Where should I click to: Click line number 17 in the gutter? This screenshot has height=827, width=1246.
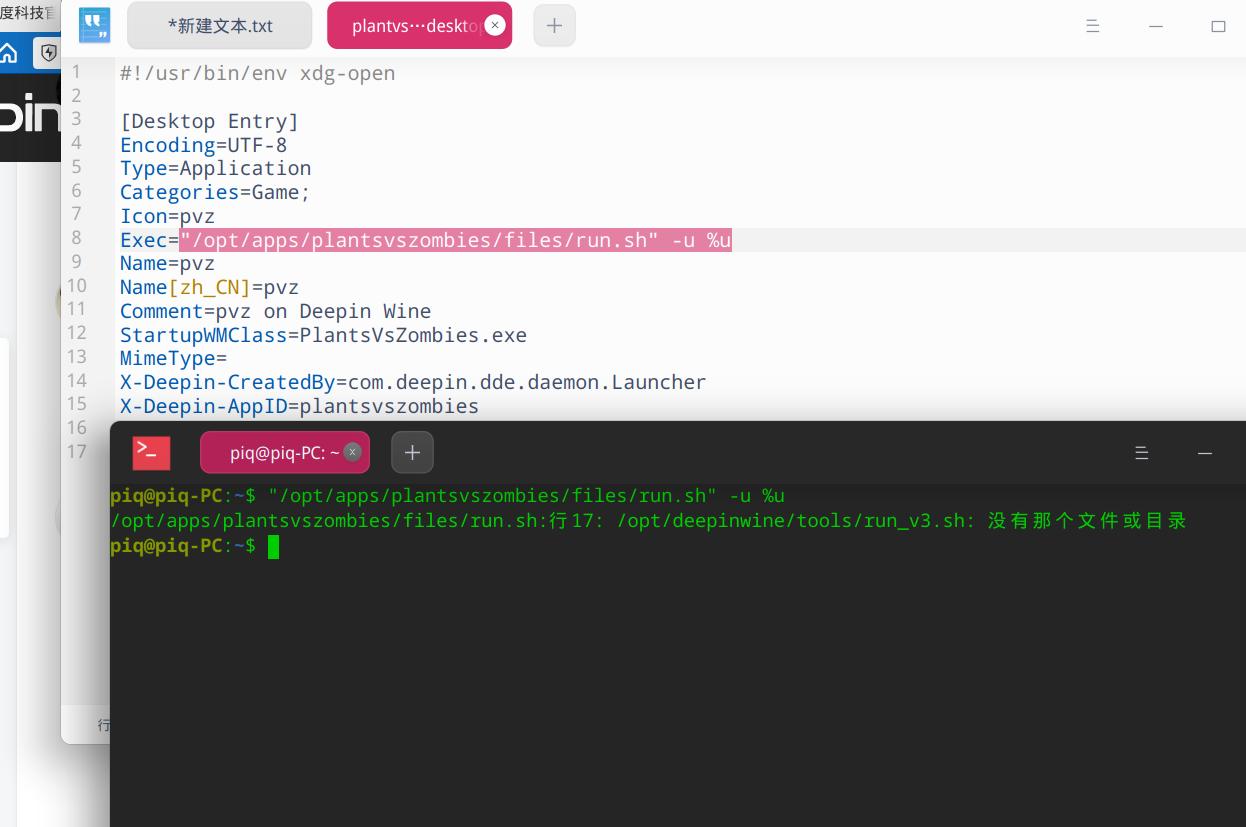click(x=76, y=451)
